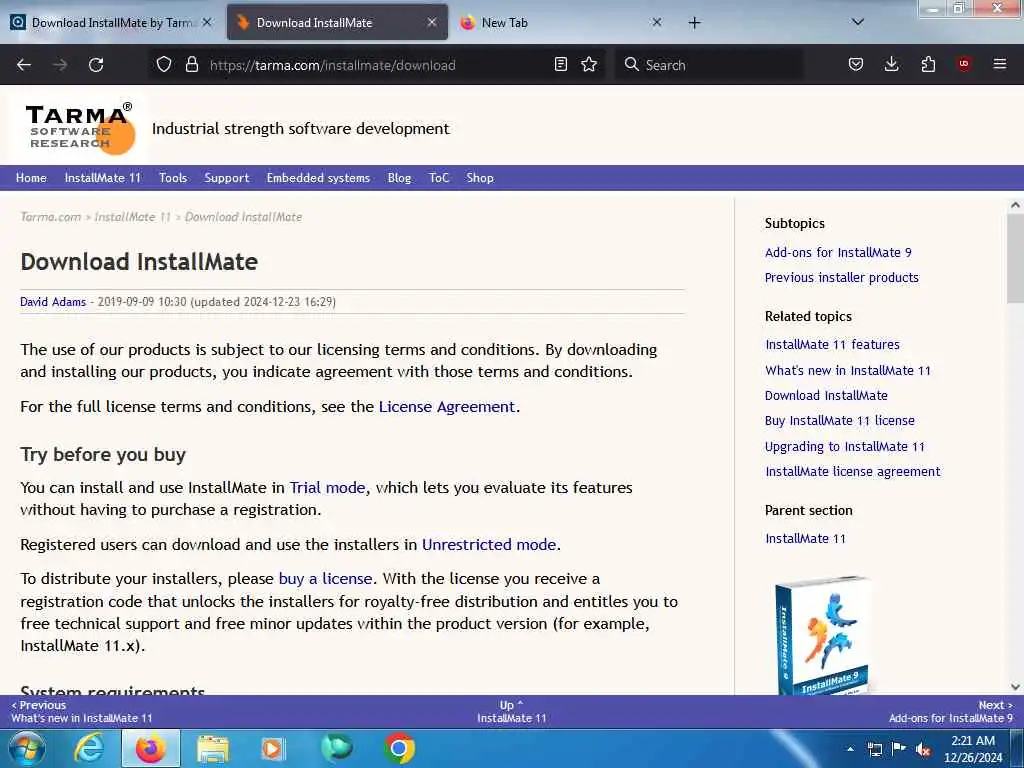
Task: Go to Next: Add-ons for InstallMate 9
Action: click(951, 711)
